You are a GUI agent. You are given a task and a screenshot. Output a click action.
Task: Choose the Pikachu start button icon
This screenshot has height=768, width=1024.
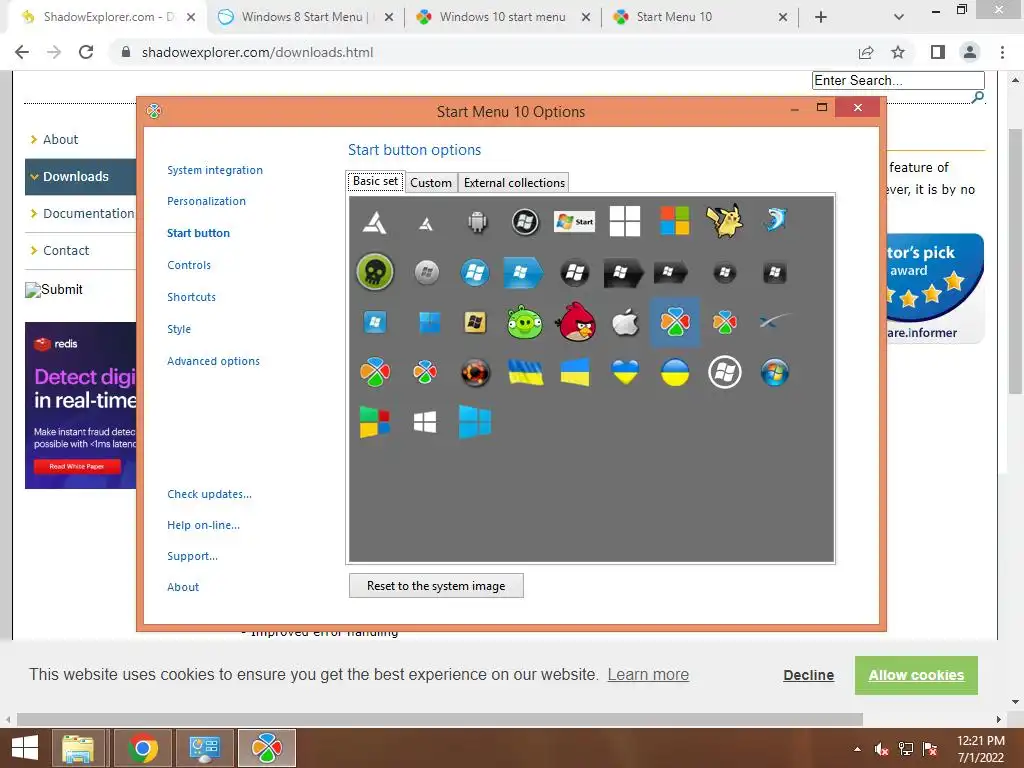pyautogui.click(x=724, y=221)
